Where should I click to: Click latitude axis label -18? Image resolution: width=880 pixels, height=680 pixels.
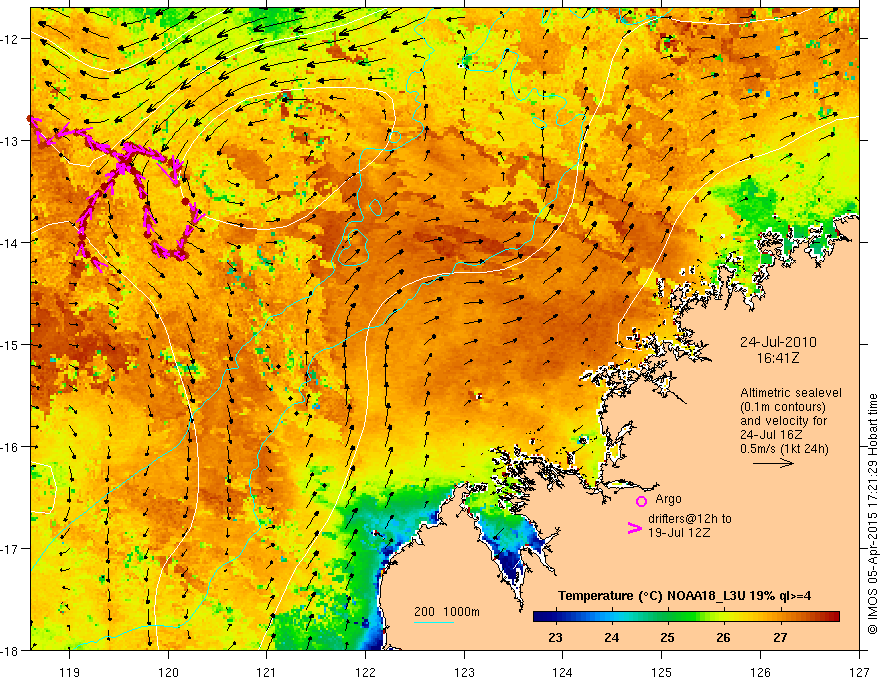10,651
